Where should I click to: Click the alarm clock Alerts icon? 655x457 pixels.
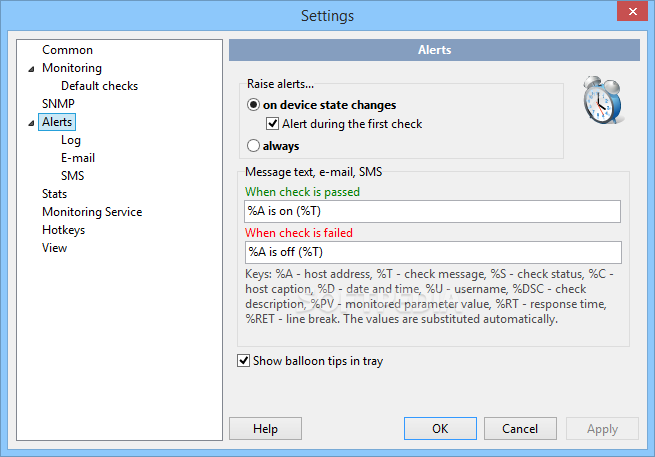pos(603,100)
